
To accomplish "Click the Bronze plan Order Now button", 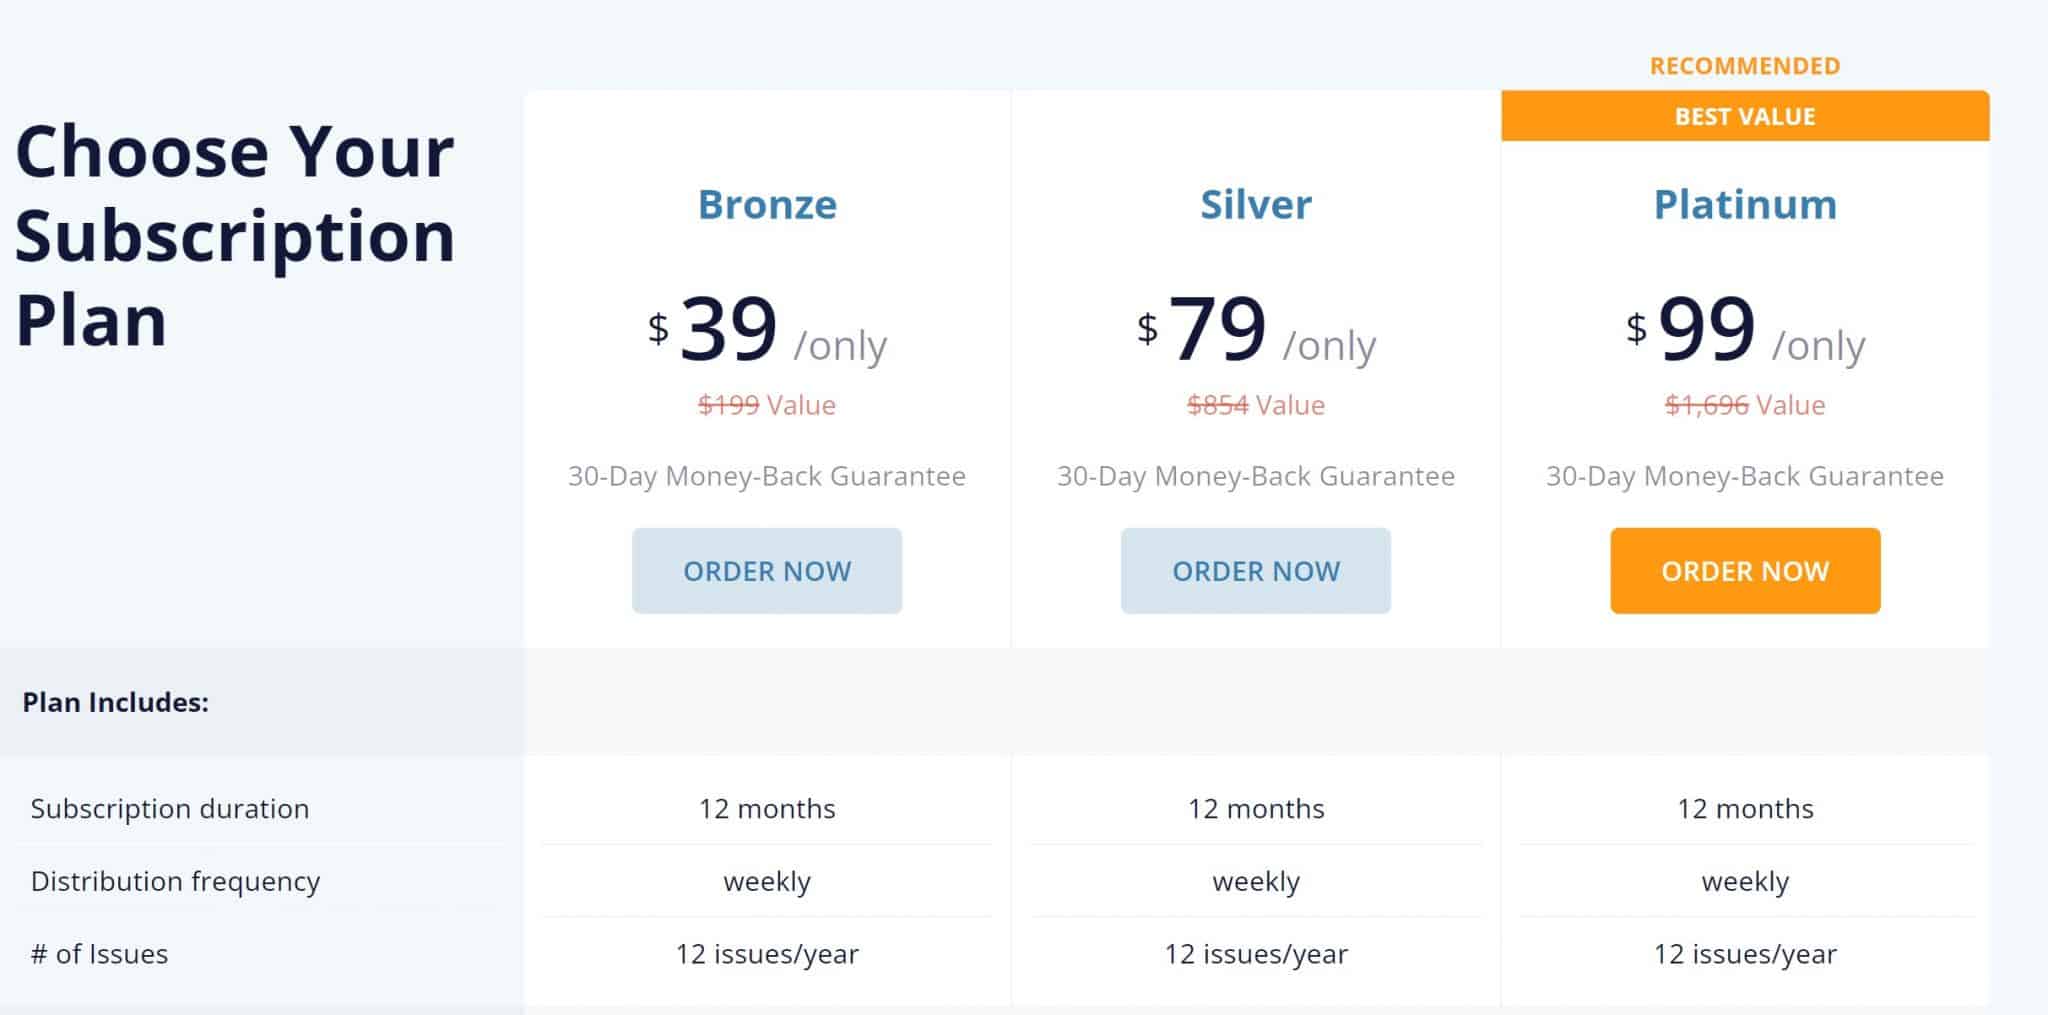I will coord(767,571).
